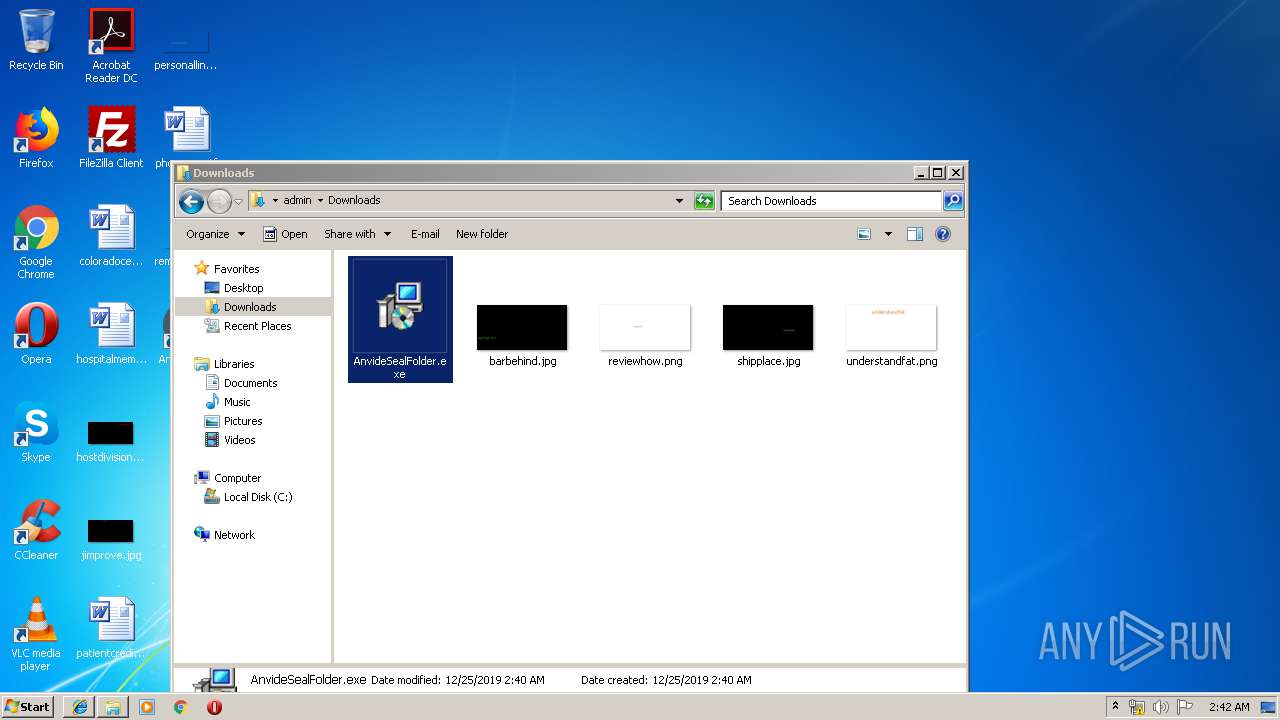
Task: Select the jimprove.jpg file on desktop
Action: coord(111,540)
